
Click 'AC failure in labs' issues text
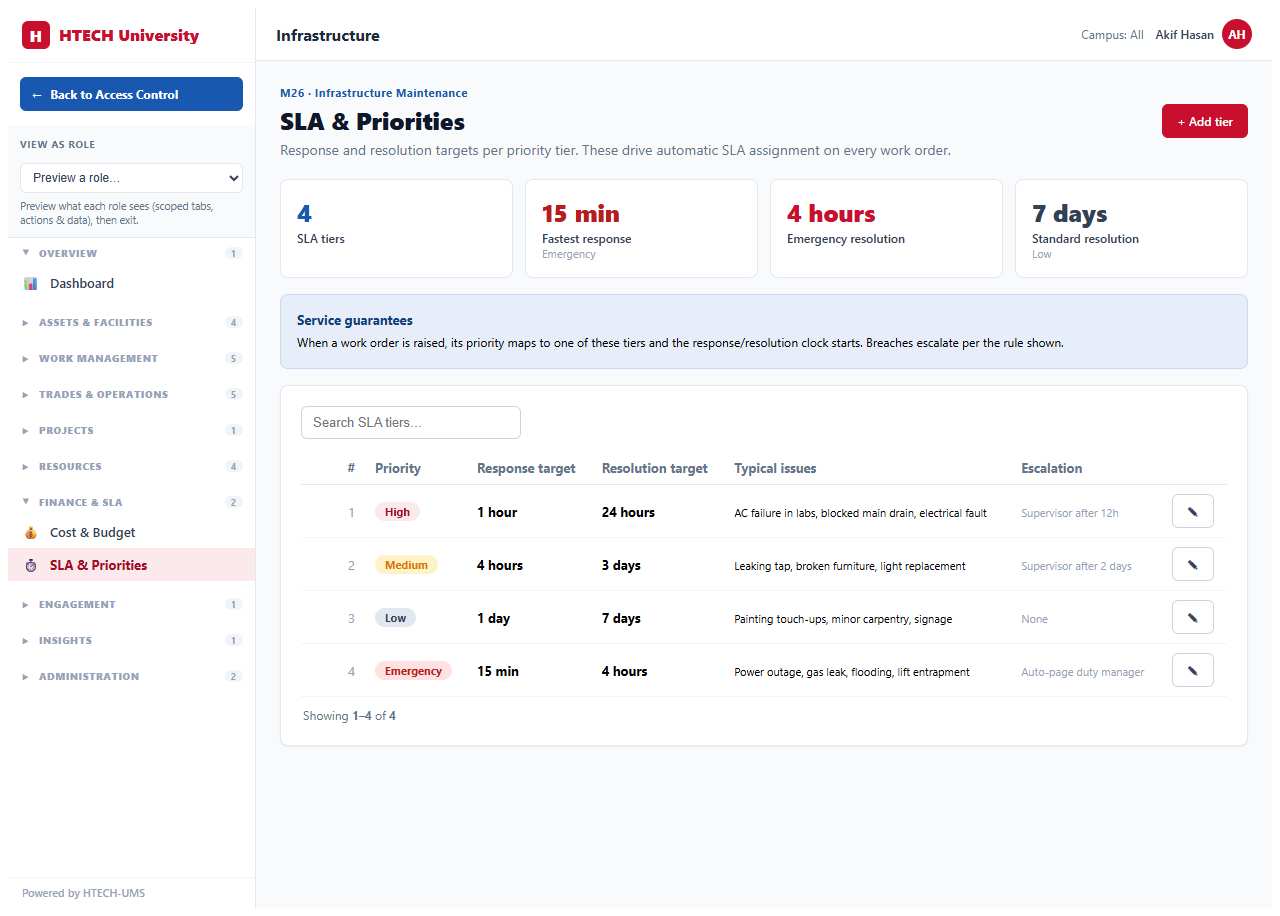[x=860, y=513]
